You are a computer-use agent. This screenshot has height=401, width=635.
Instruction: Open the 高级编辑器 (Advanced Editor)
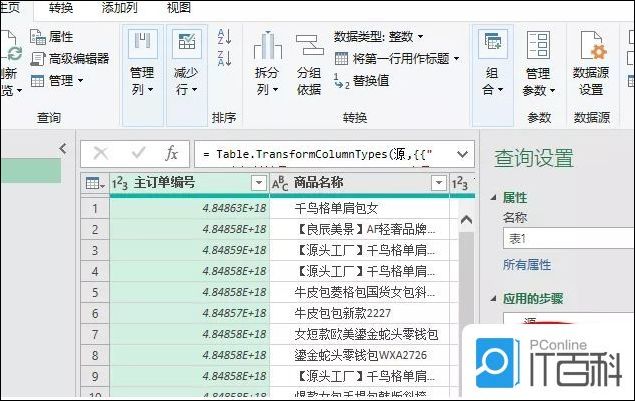70,58
